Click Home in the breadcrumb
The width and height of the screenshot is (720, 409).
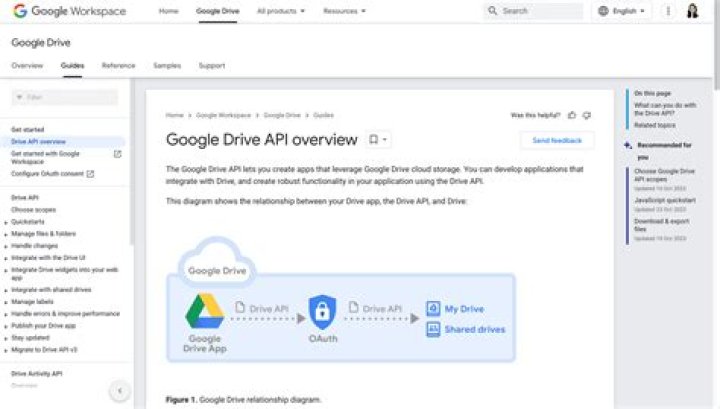coord(174,115)
